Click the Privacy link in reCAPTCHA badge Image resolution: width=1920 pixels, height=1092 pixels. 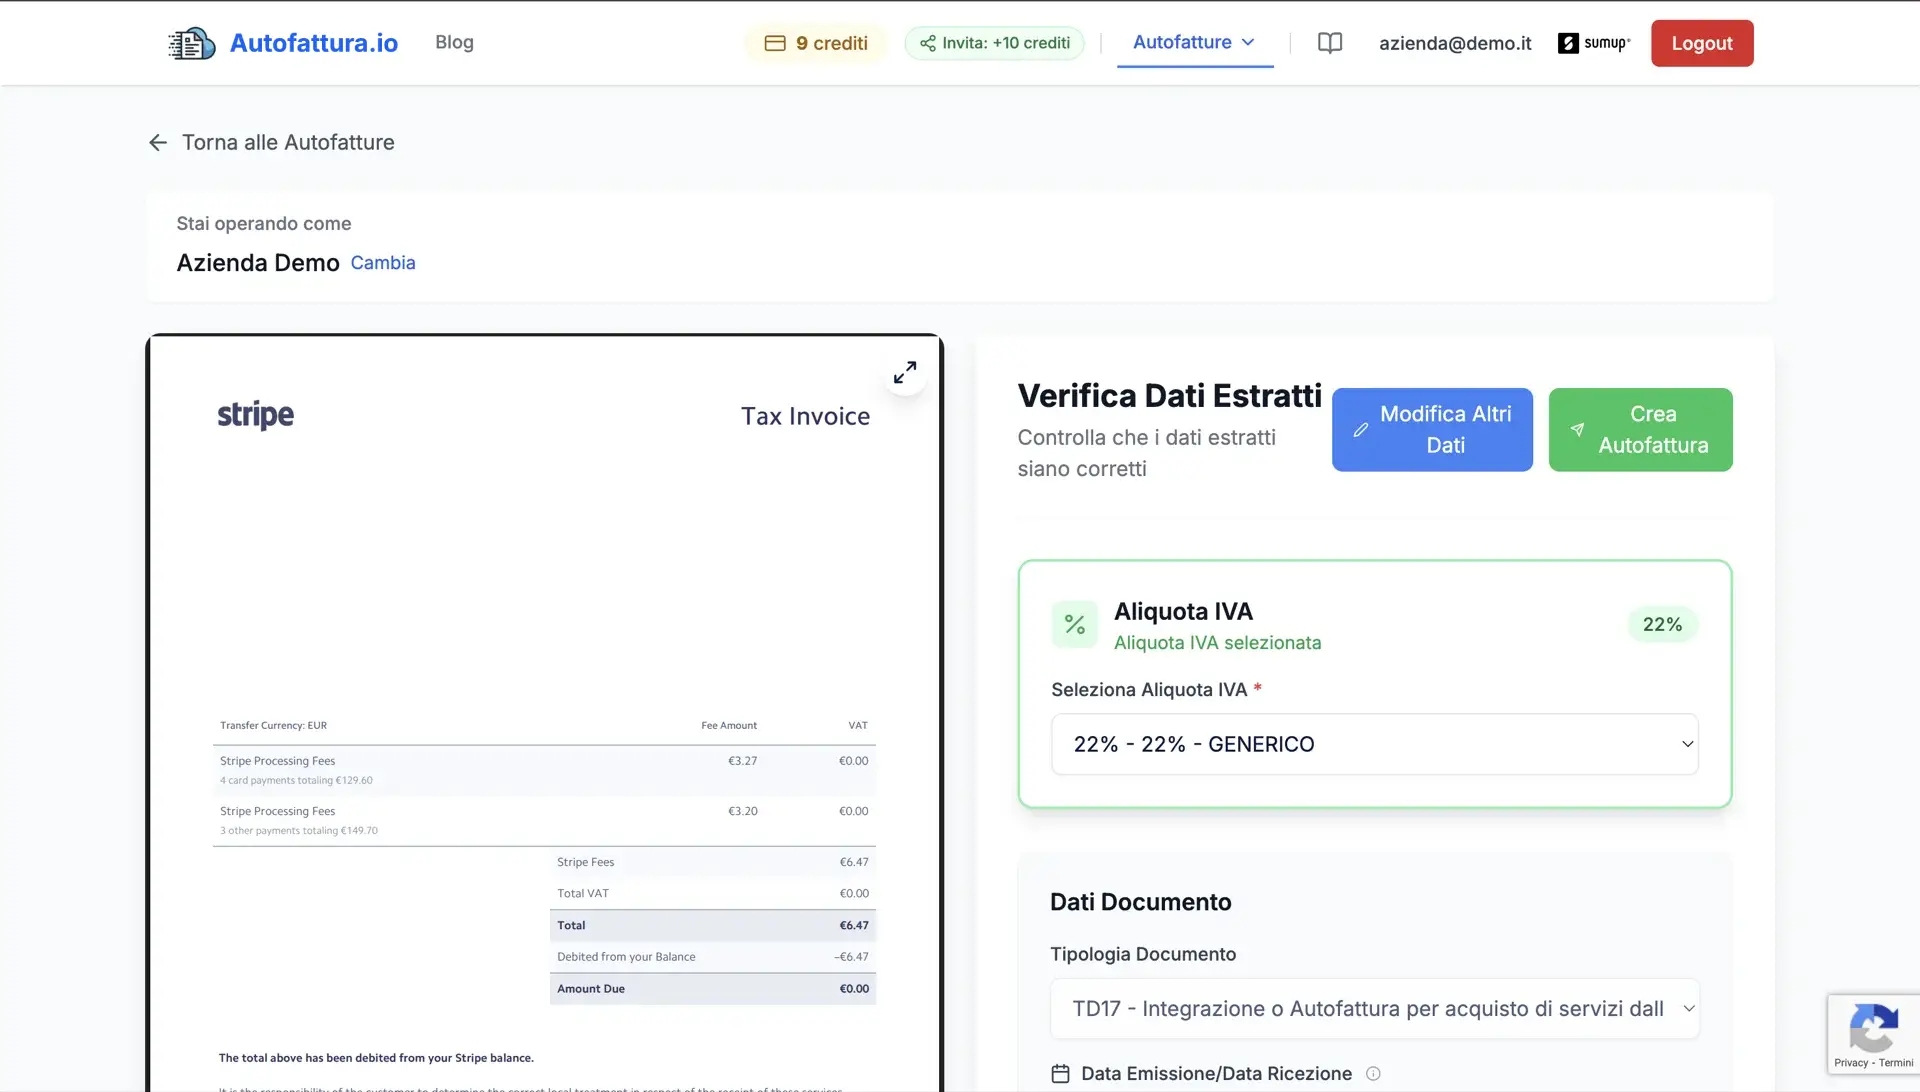[1851, 1063]
